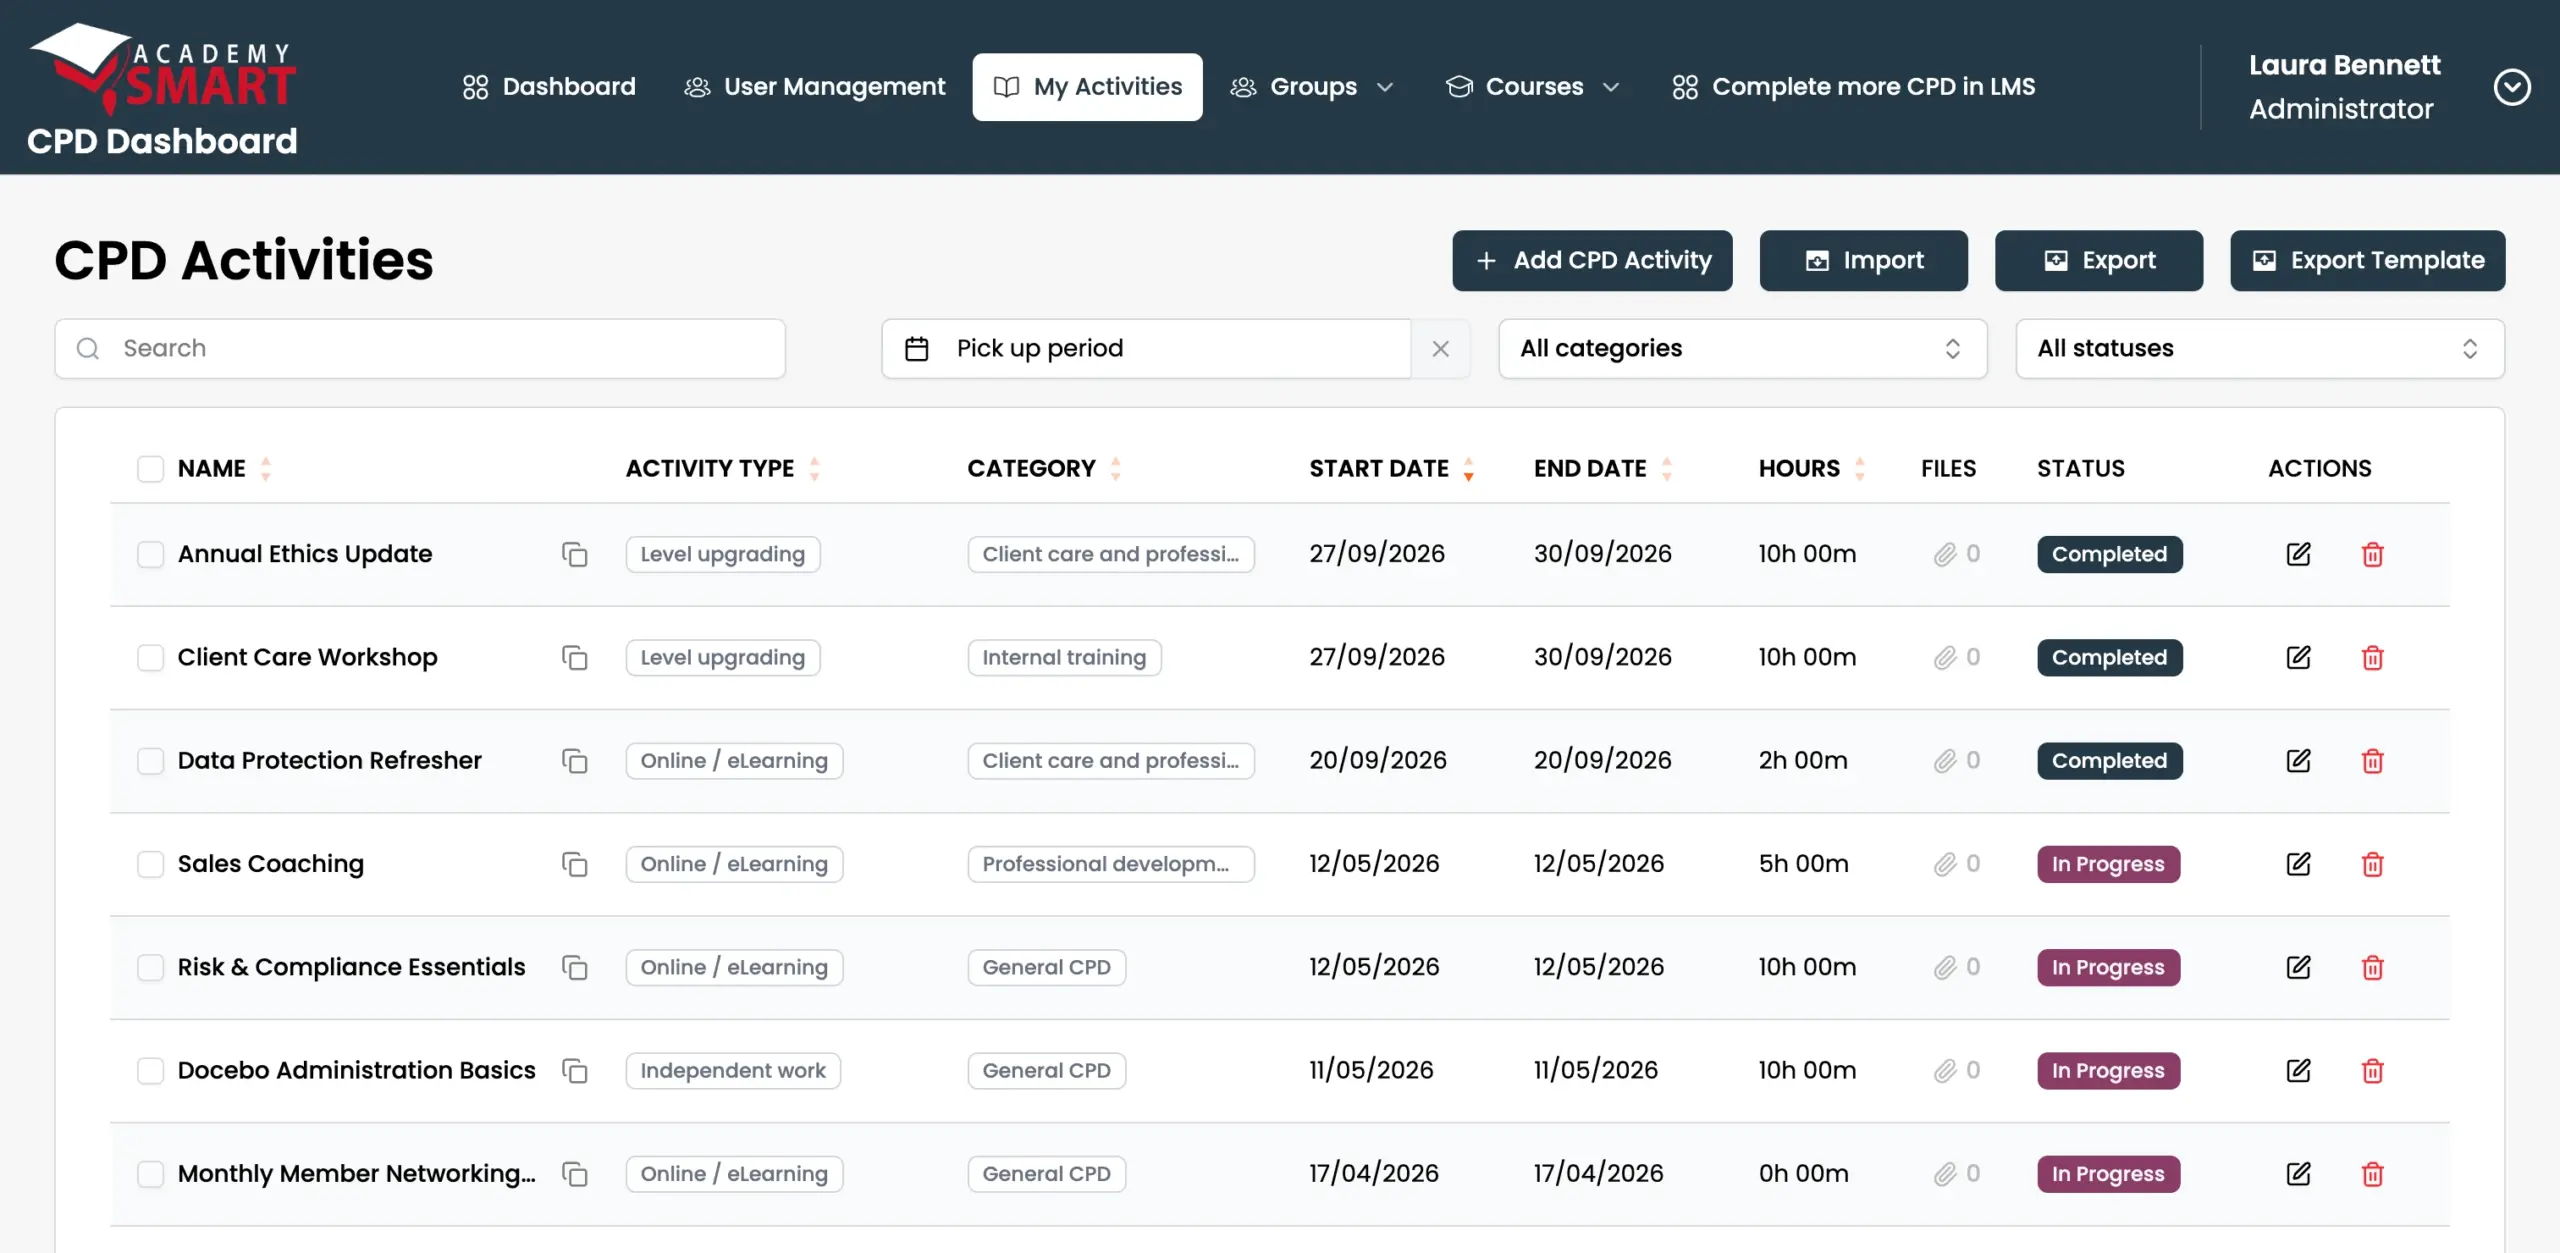Select the My Activities tab
Viewport: 2560px width, 1253px height.
[x=1088, y=87]
